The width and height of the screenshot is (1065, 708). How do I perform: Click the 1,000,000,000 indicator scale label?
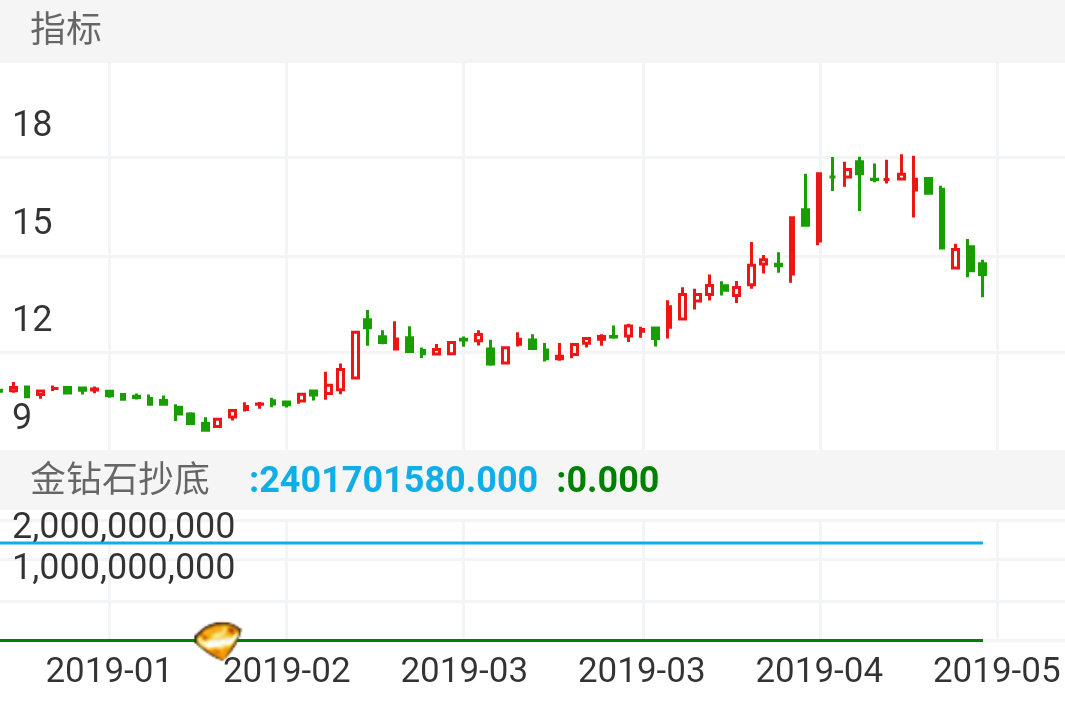coord(124,567)
